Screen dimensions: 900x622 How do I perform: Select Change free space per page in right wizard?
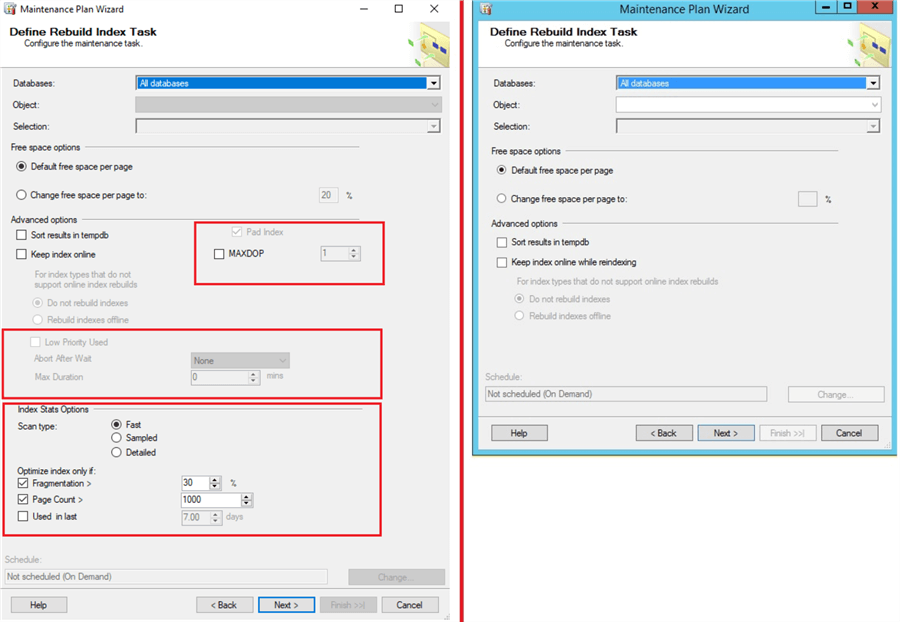[x=502, y=199]
